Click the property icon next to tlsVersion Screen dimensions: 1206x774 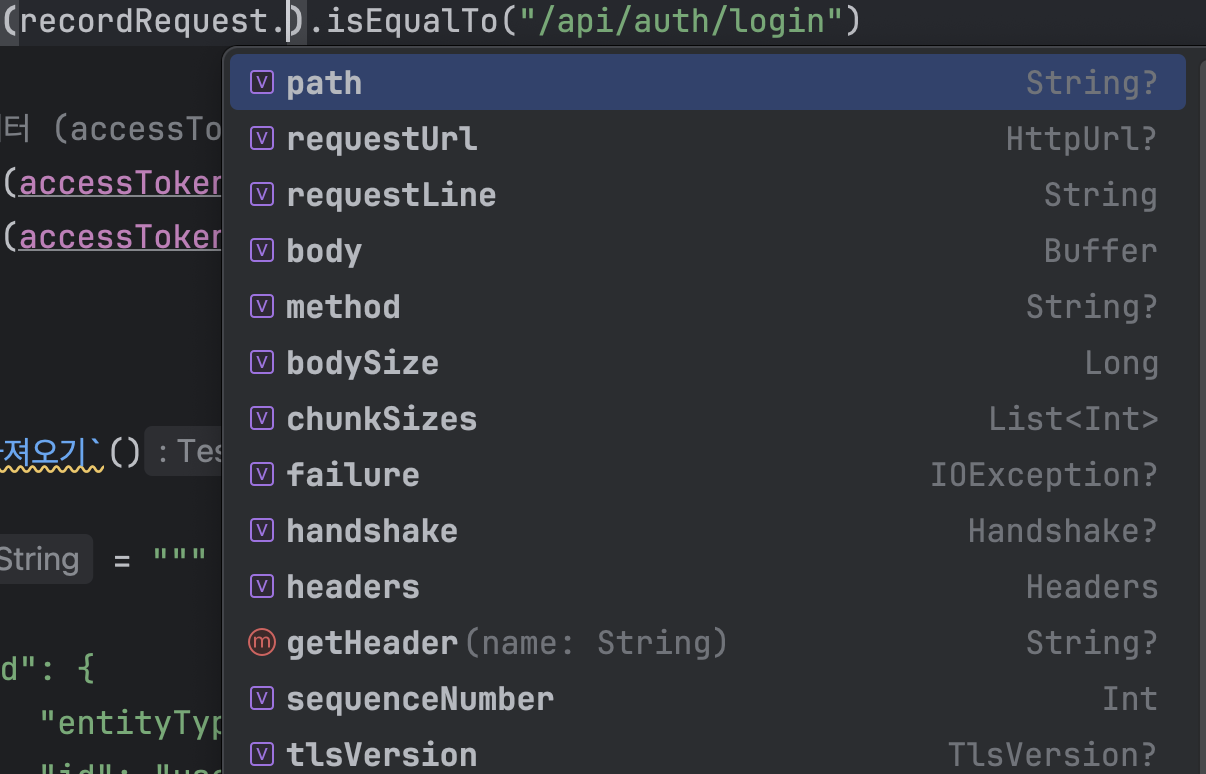261,754
